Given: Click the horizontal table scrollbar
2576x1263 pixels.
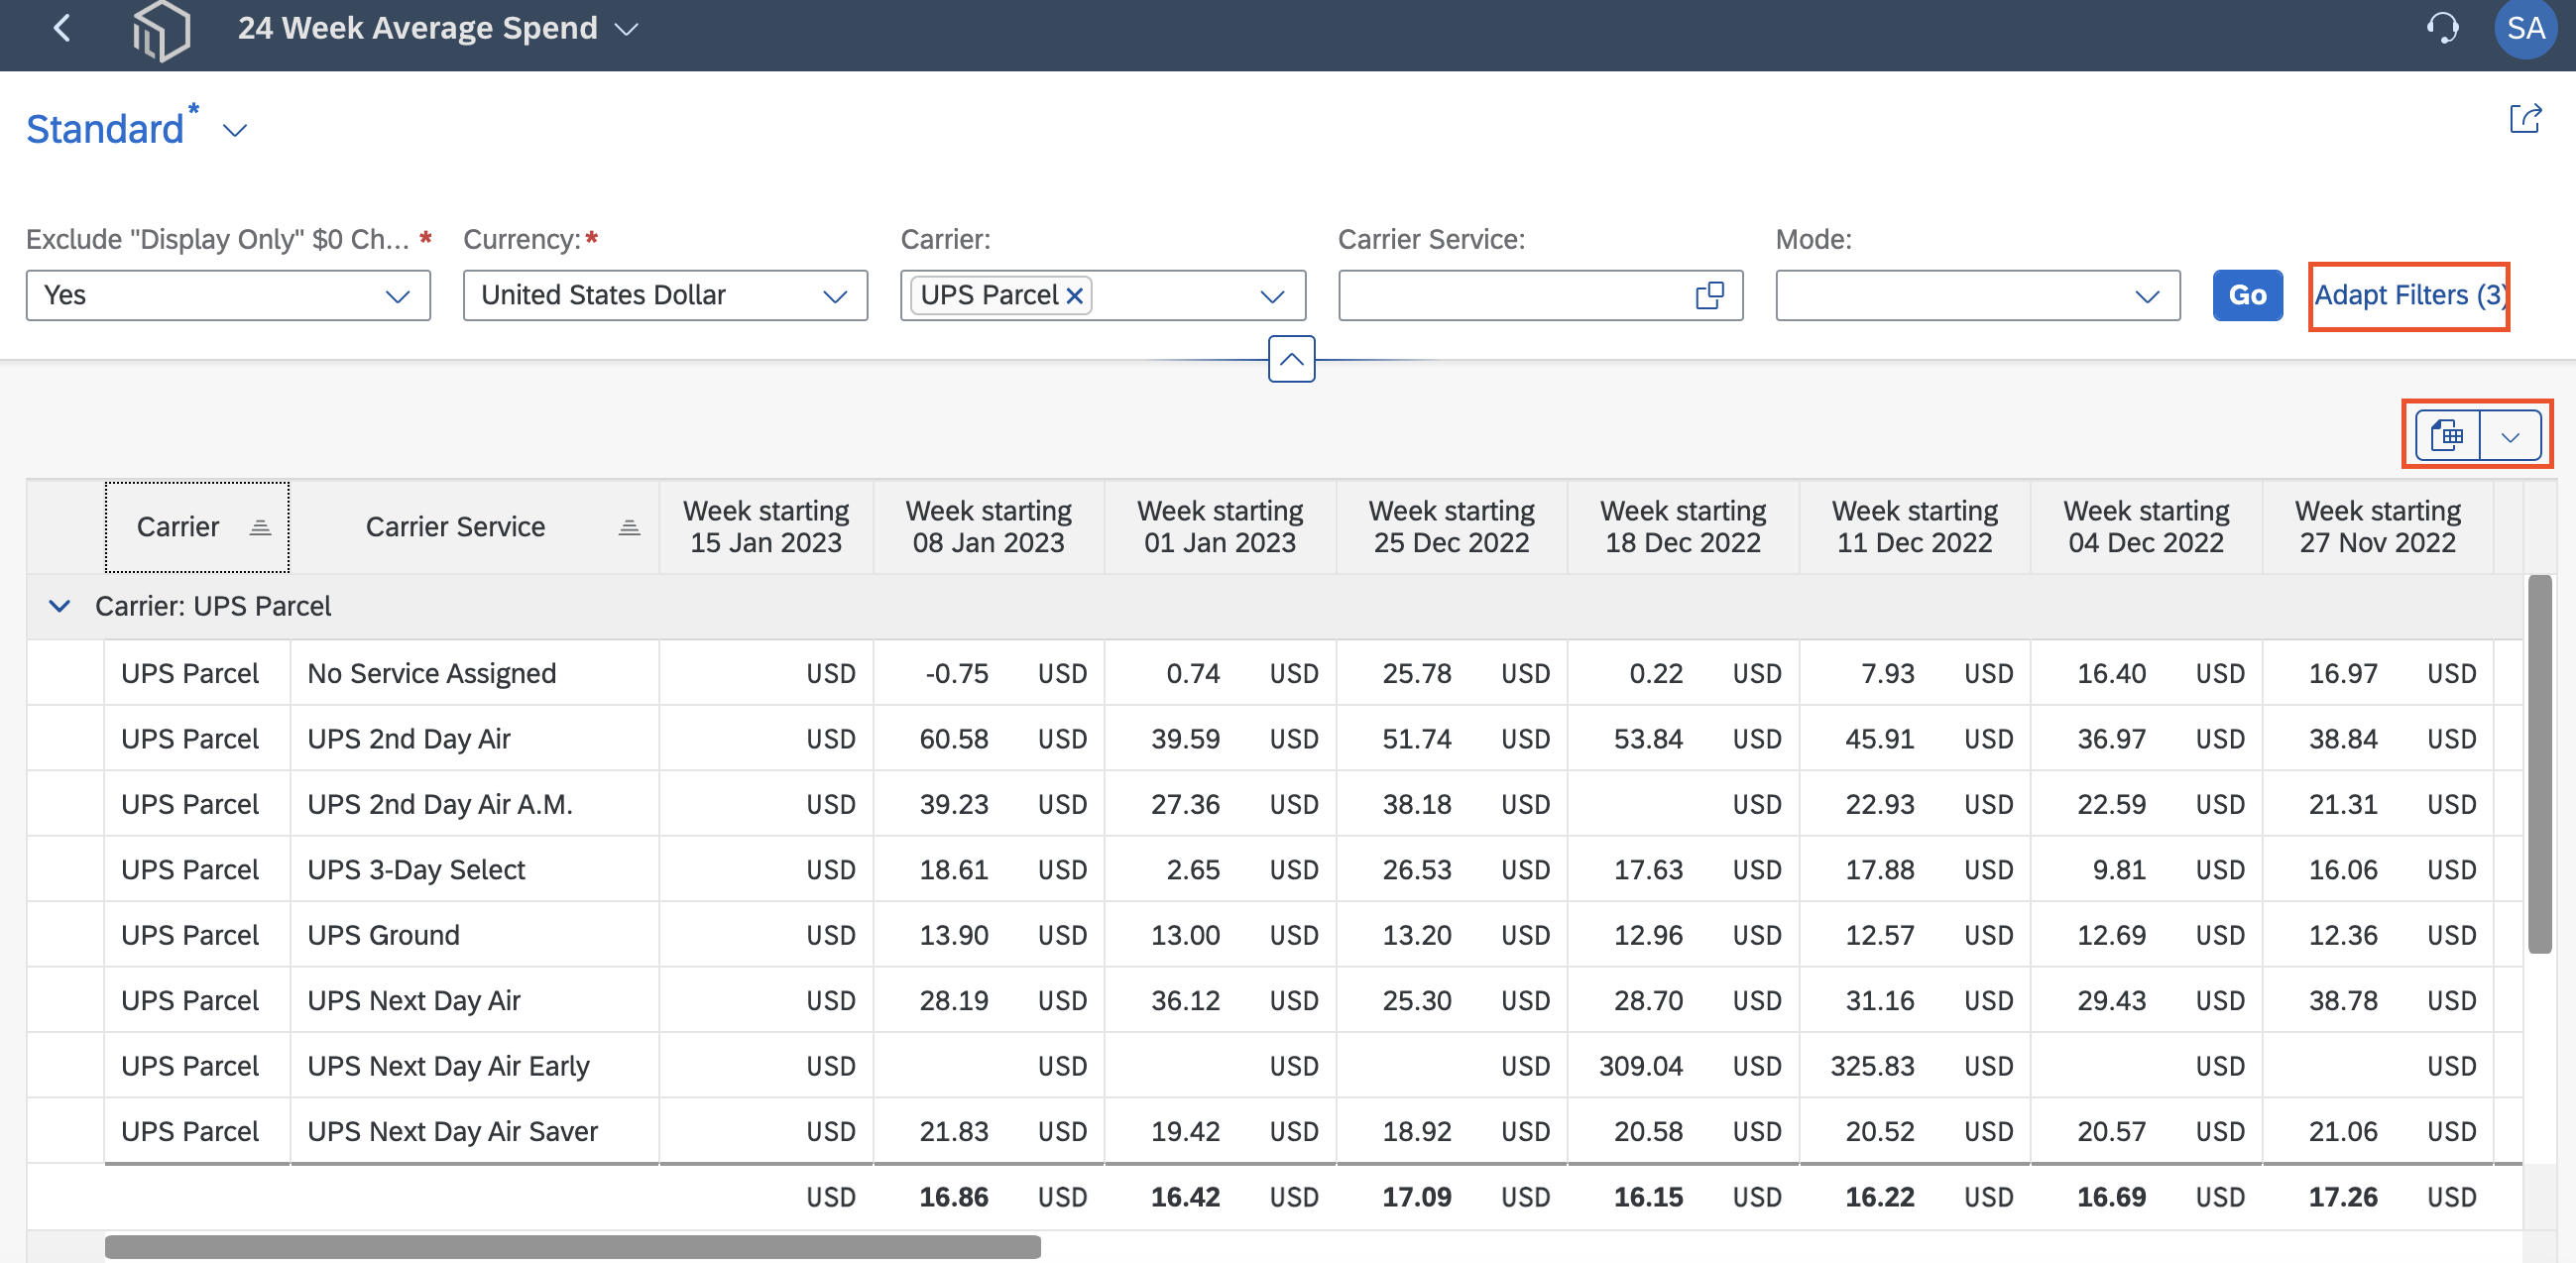Looking at the screenshot, I should pos(572,1246).
